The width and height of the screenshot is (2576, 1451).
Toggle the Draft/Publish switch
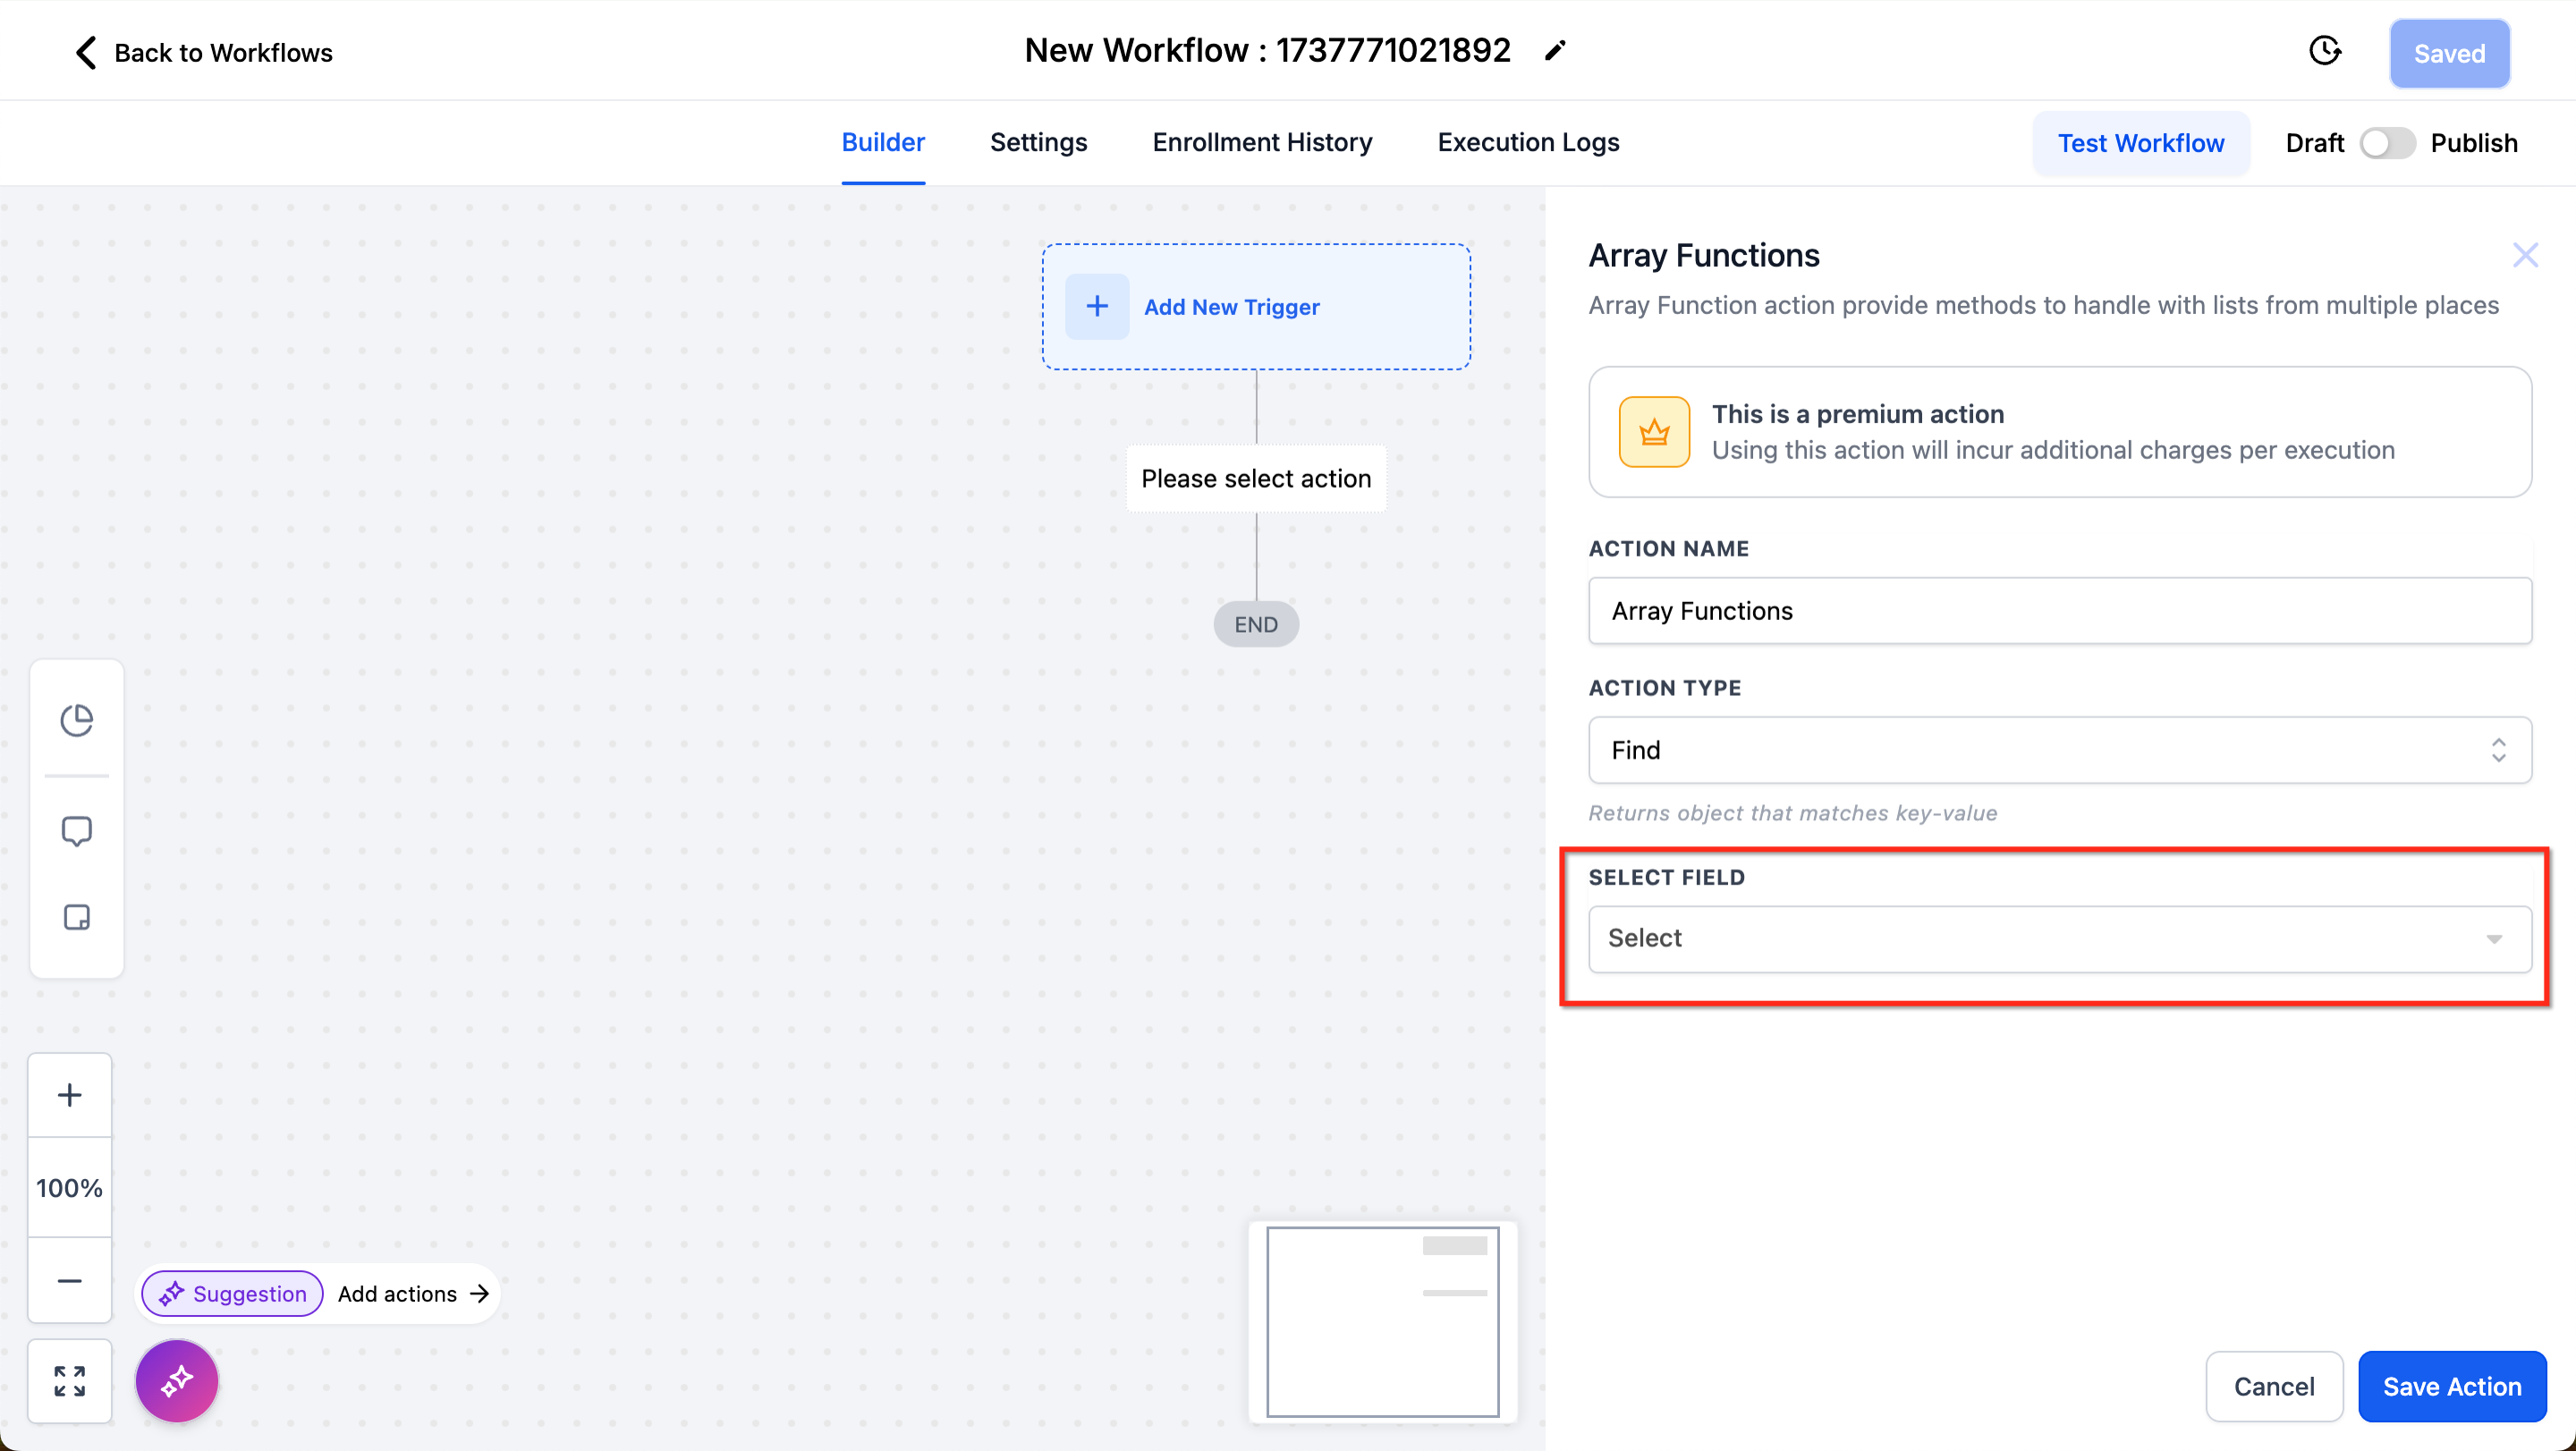coord(2387,143)
